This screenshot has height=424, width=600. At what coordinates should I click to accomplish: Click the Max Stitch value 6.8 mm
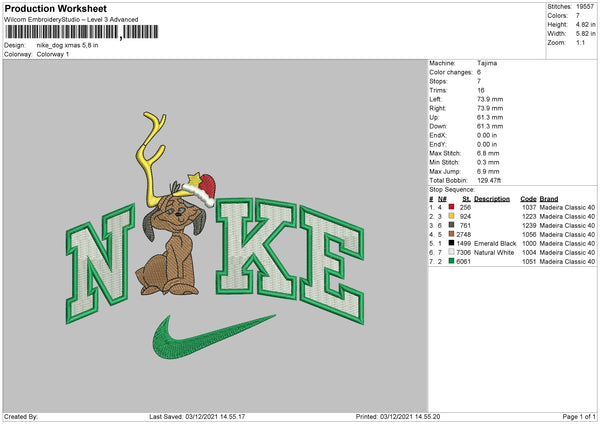tap(488, 153)
